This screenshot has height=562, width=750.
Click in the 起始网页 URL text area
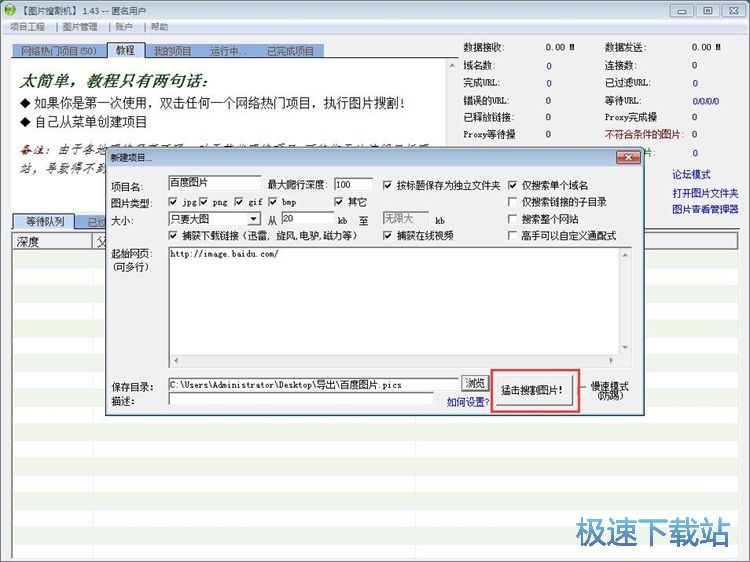coord(394,300)
